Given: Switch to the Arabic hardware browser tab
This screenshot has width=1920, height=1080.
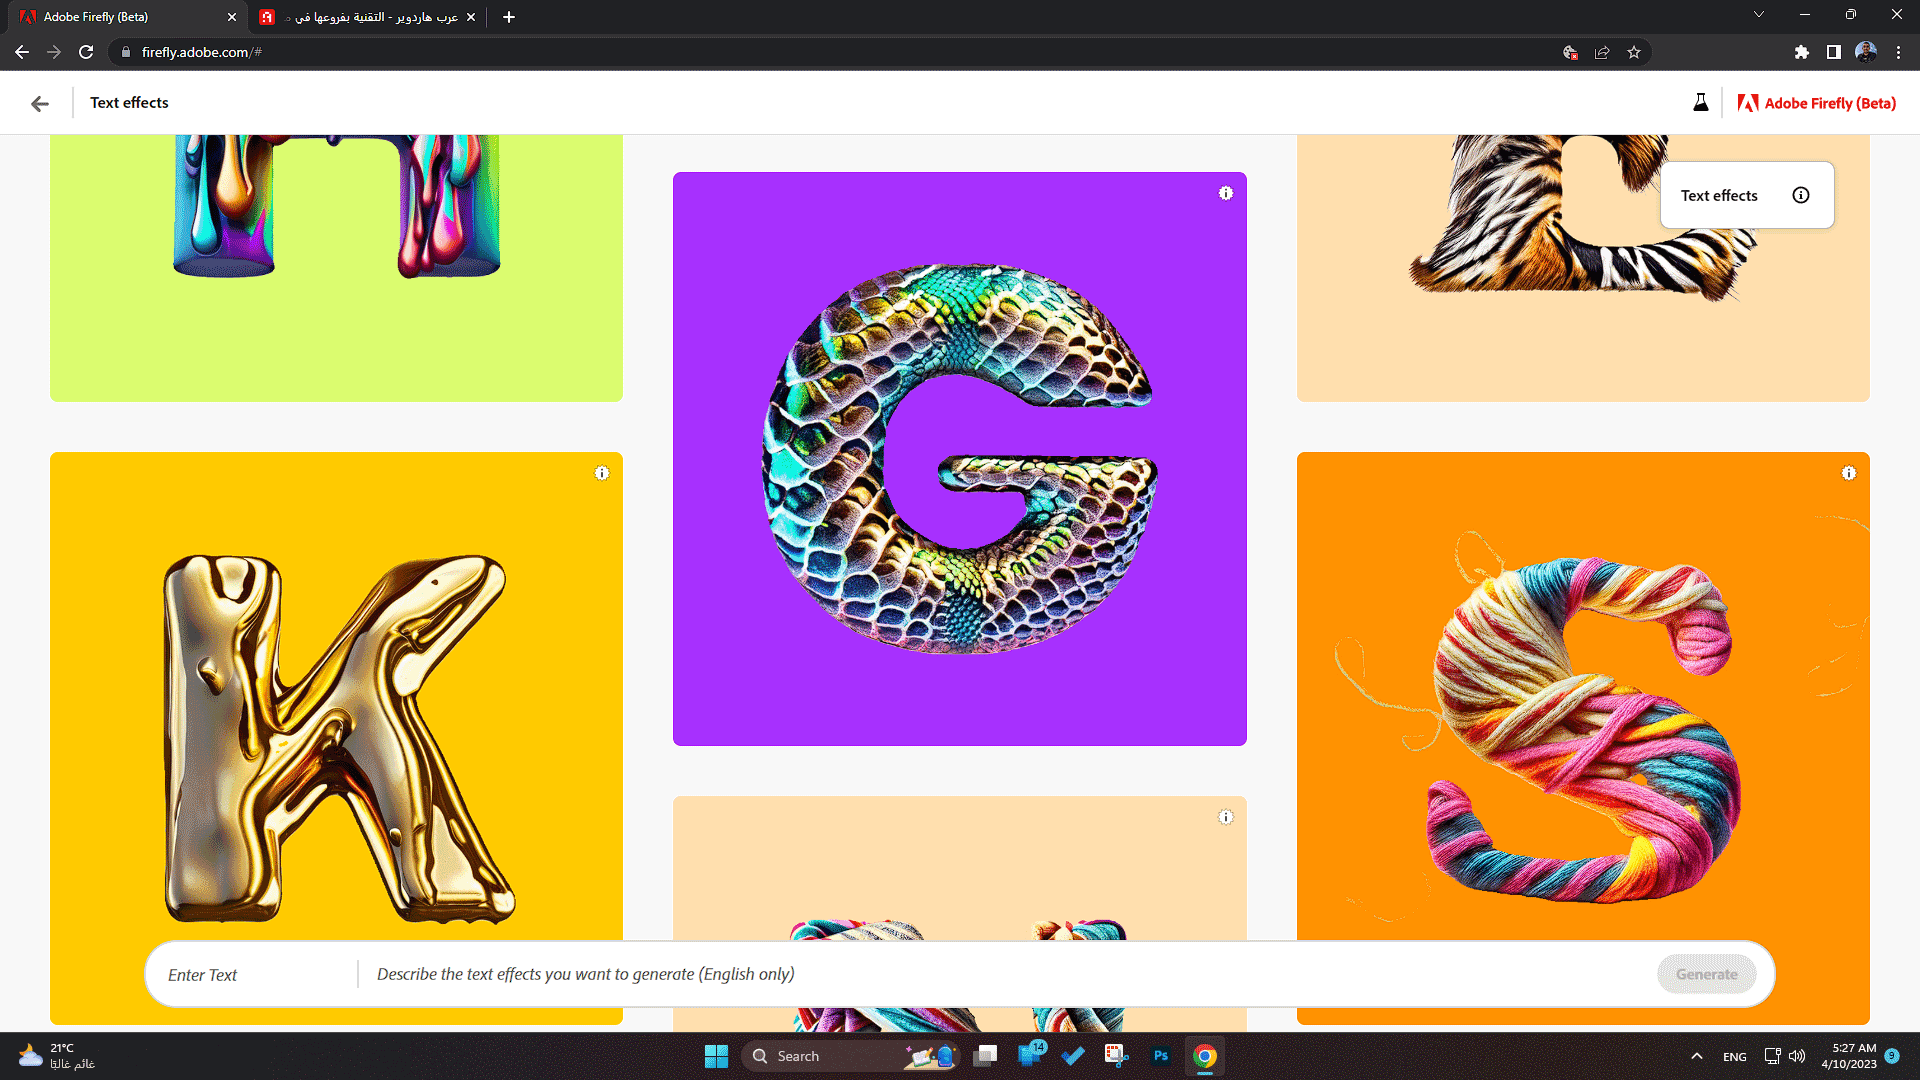Looking at the screenshot, I should point(368,17).
